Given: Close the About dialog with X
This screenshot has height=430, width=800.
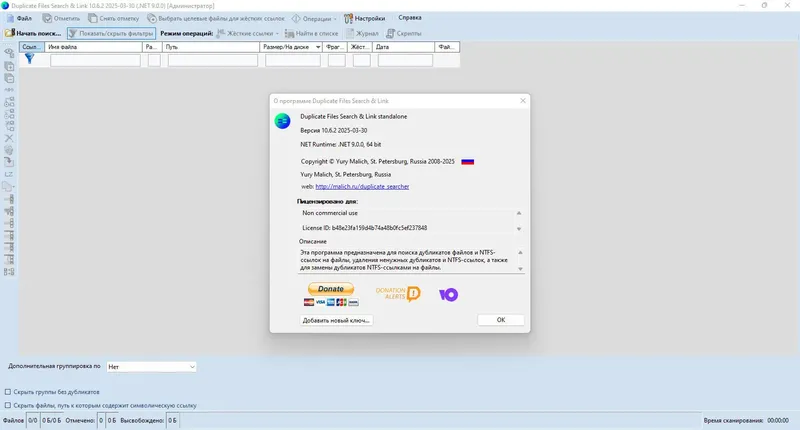Looking at the screenshot, I should click(x=522, y=100).
